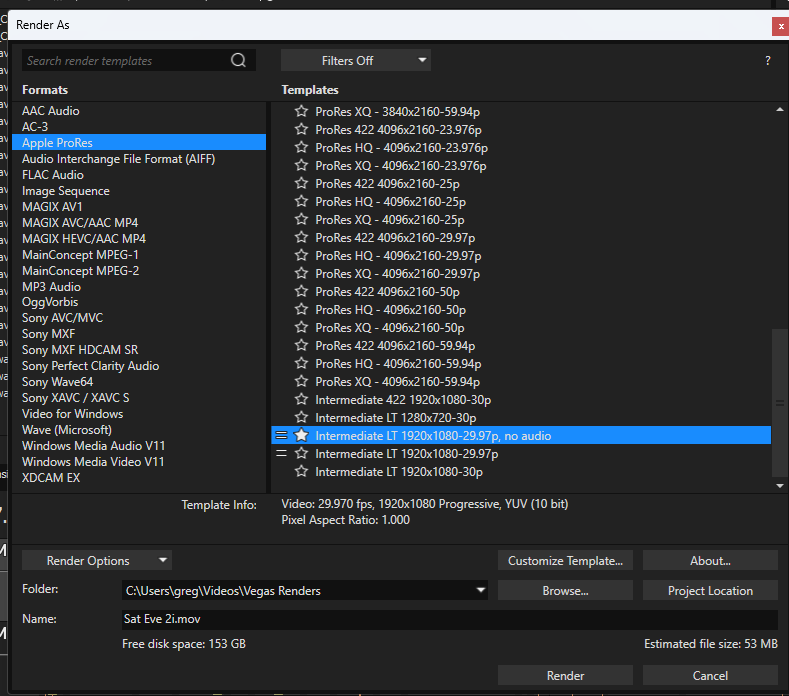Click the Customize Template button
789x696 pixels.
[565, 561]
